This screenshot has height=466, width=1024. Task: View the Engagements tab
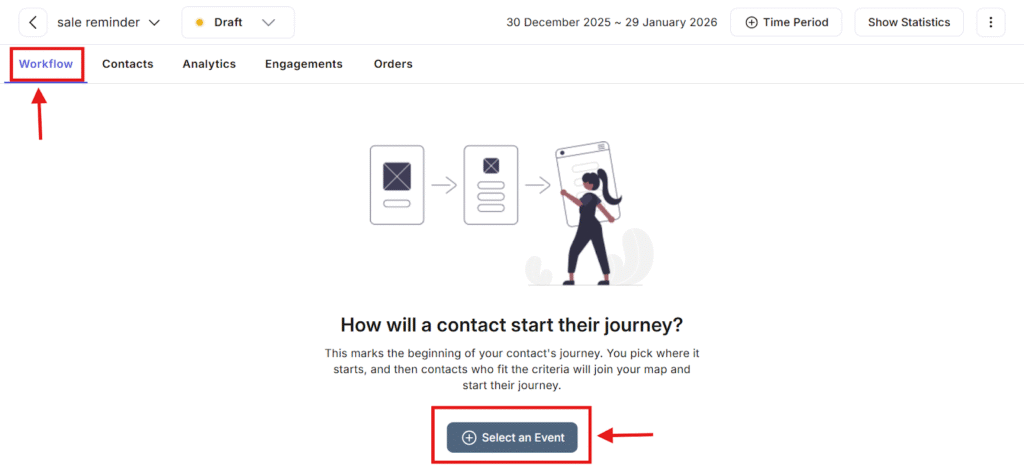(304, 64)
